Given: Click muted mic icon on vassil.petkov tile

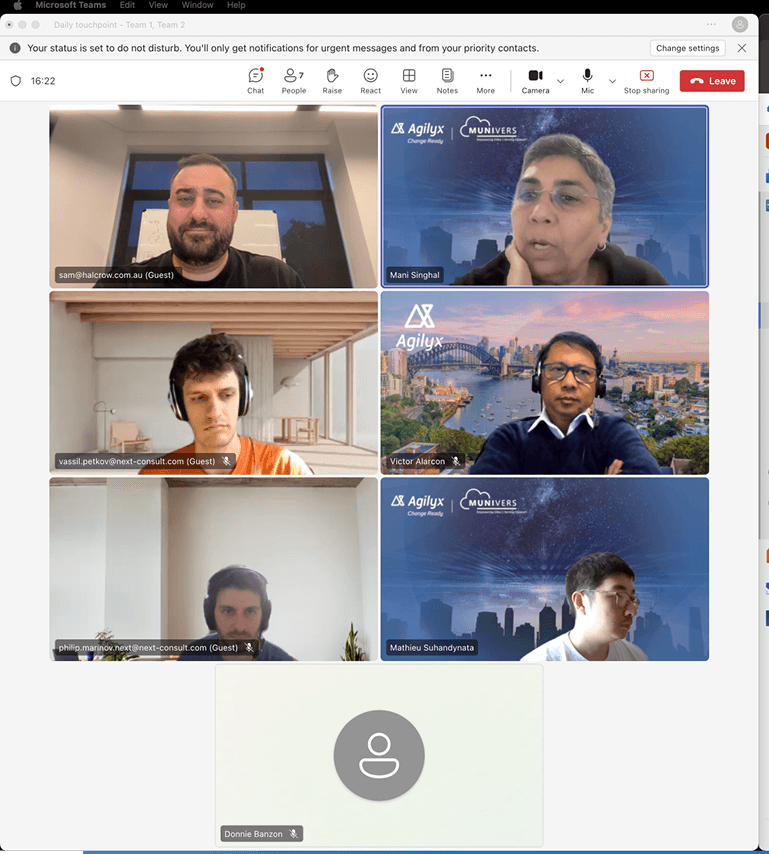Looking at the screenshot, I should click(x=227, y=461).
